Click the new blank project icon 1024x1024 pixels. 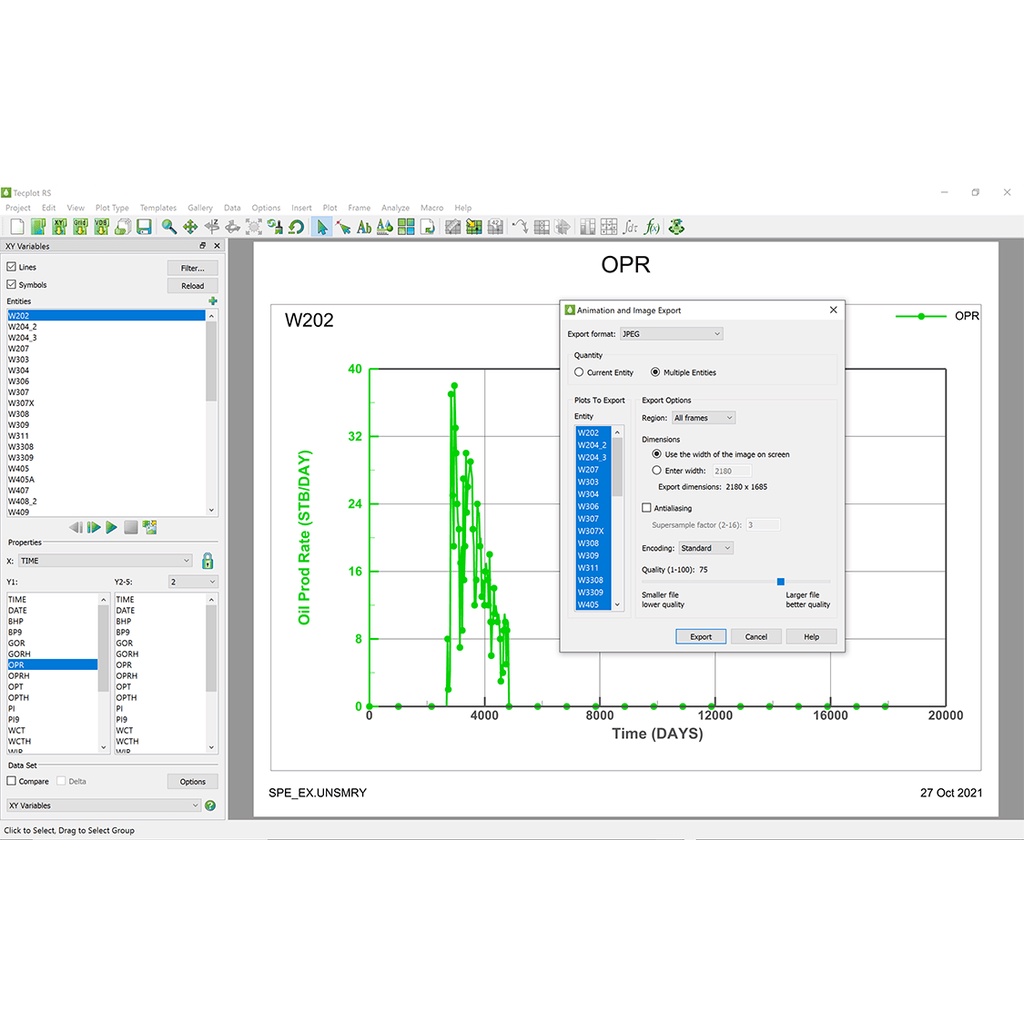tap(17, 227)
